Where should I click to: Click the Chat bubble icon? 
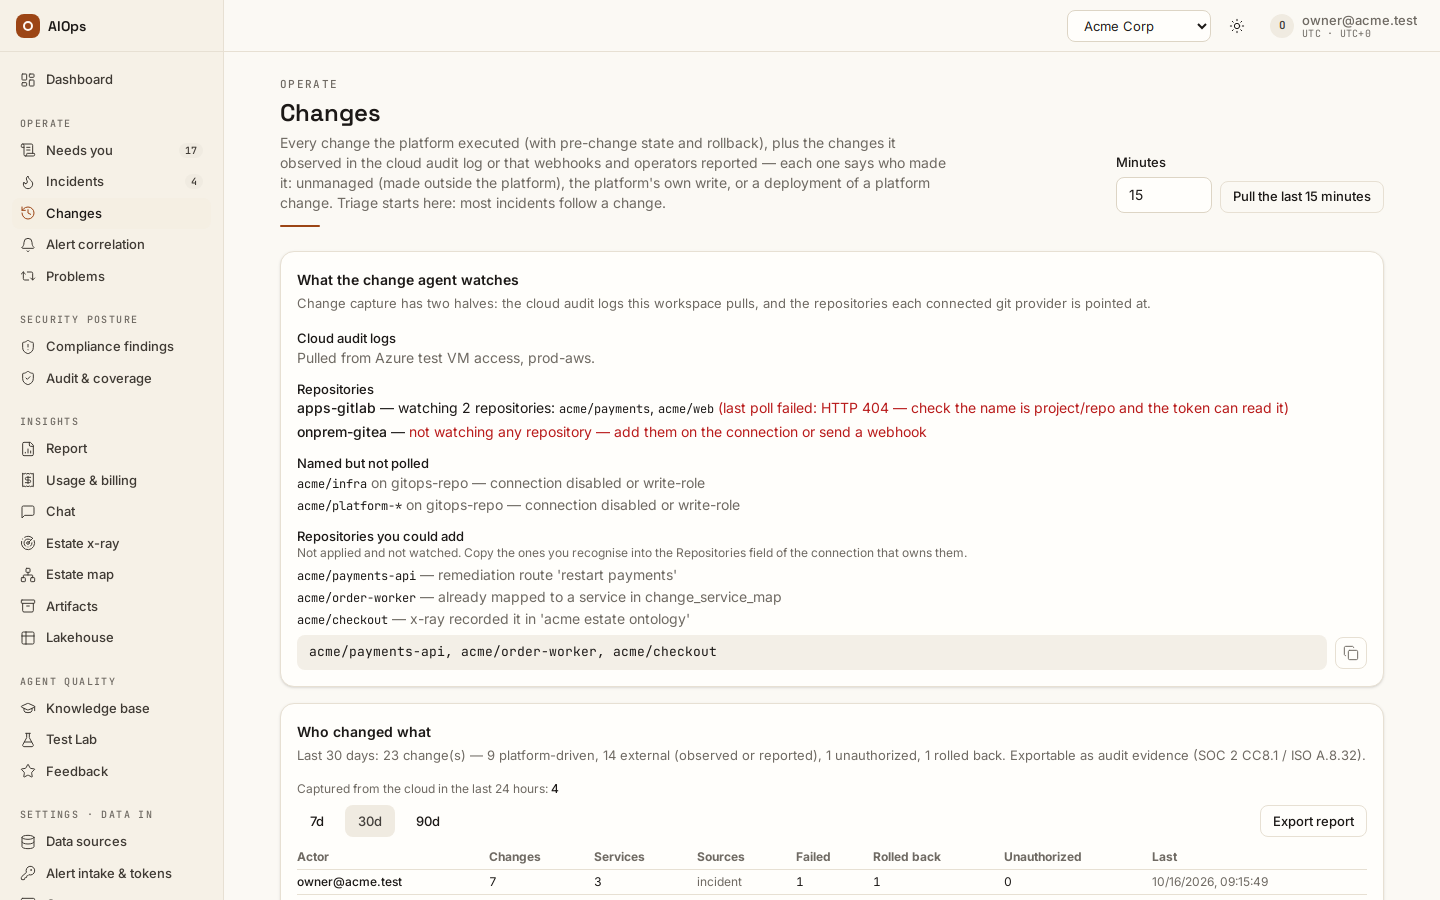click(x=28, y=512)
